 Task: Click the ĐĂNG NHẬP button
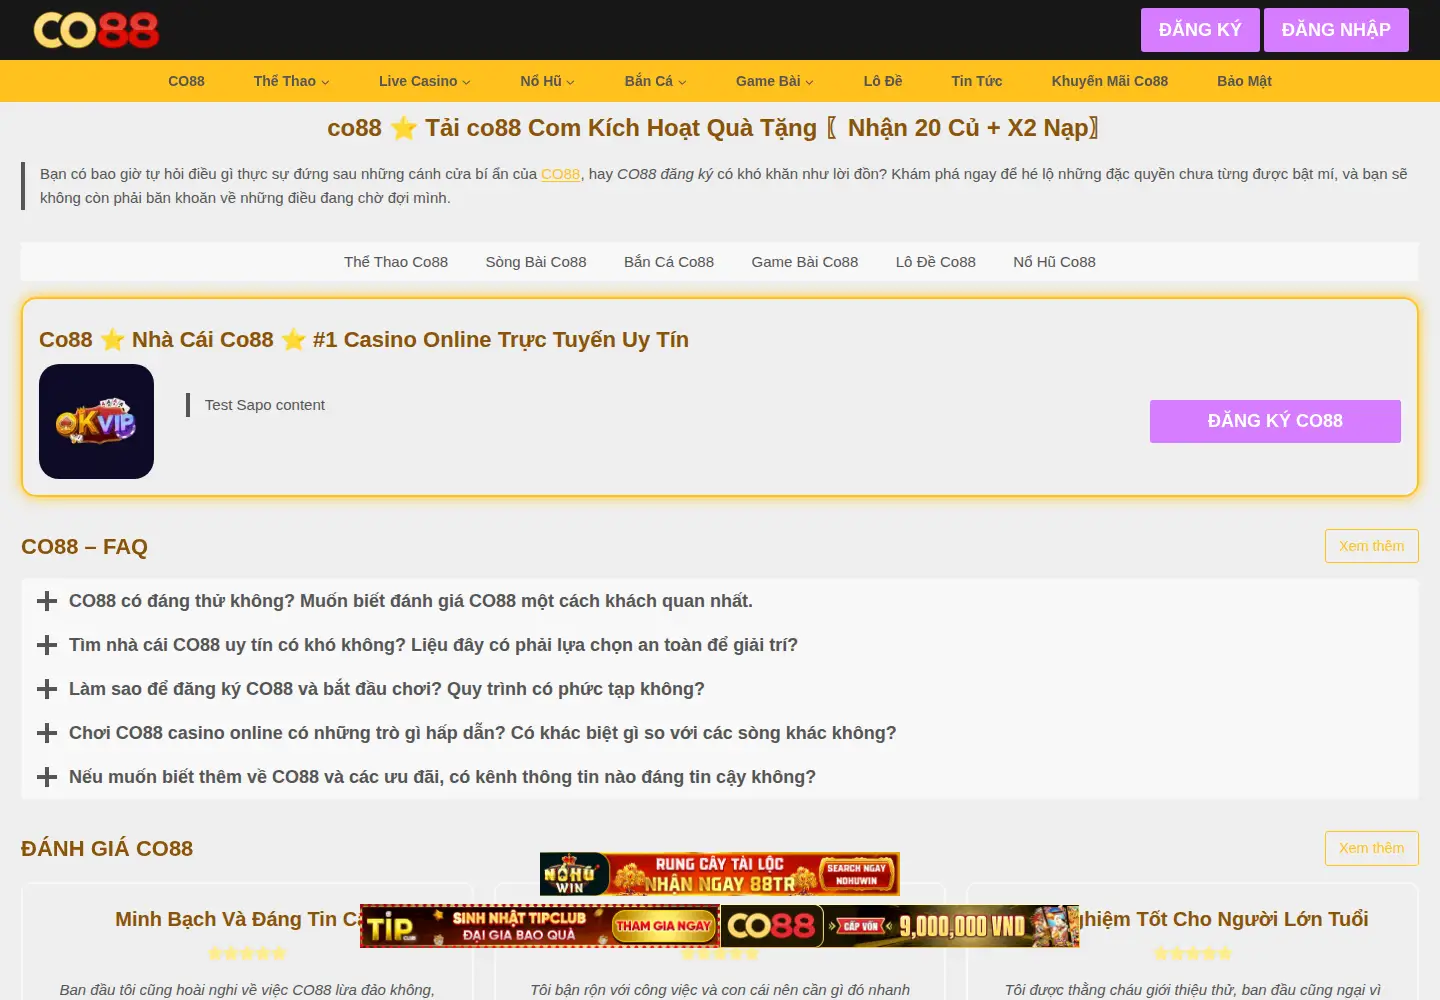(x=1336, y=30)
